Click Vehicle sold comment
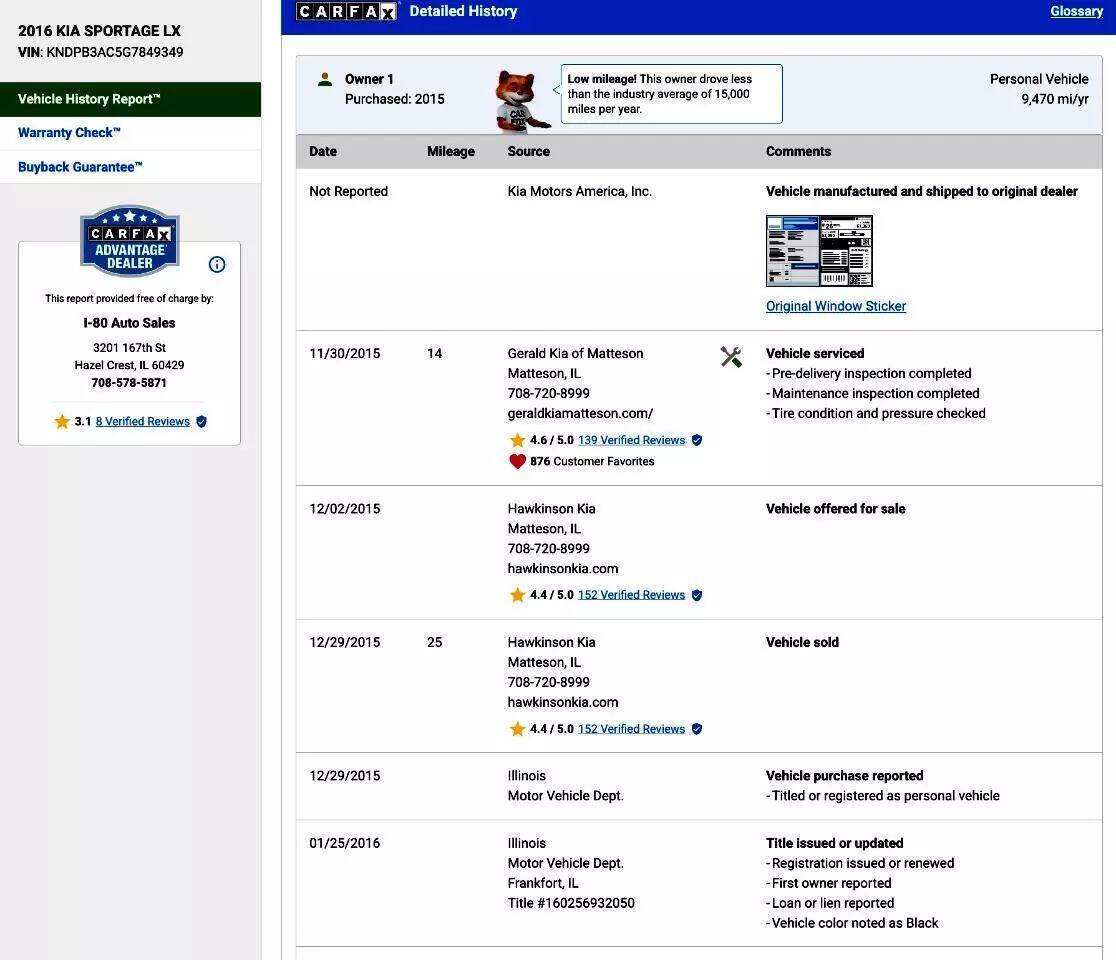Screen dimensions: 1116x960 point(802,642)
